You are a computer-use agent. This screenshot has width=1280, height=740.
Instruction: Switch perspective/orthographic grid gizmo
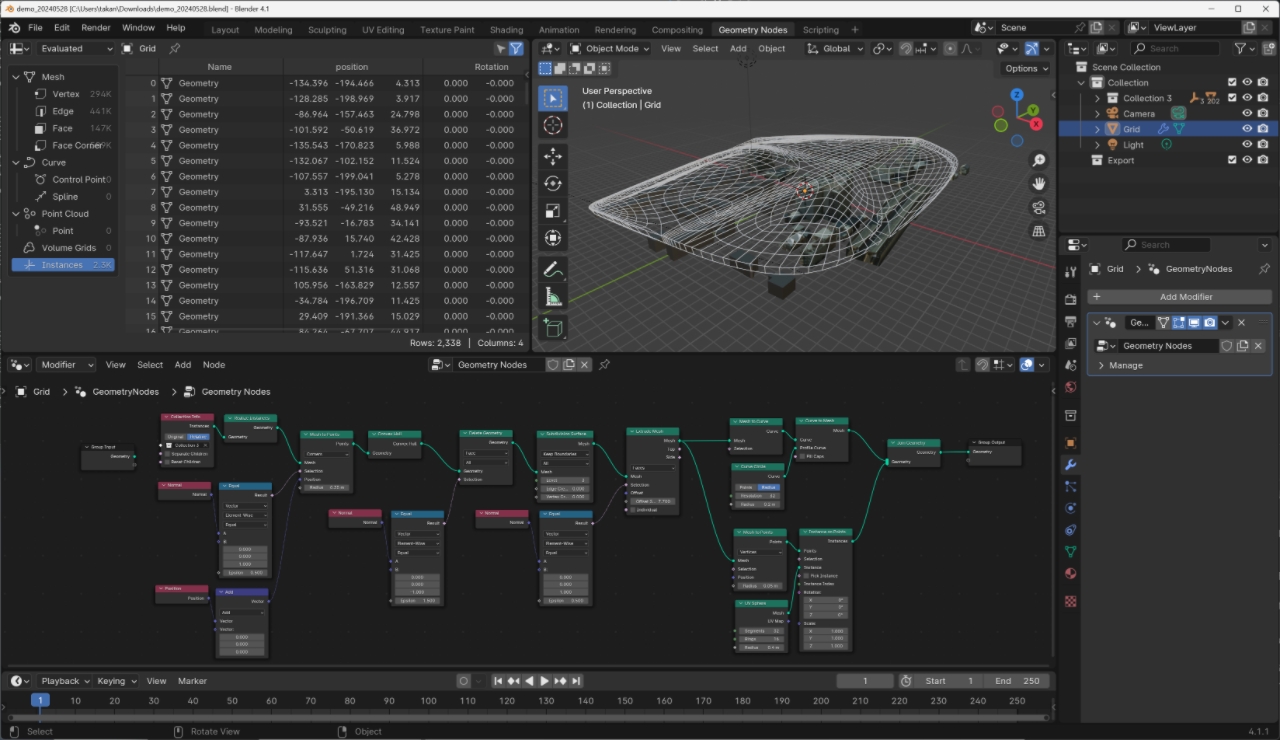1039,231
